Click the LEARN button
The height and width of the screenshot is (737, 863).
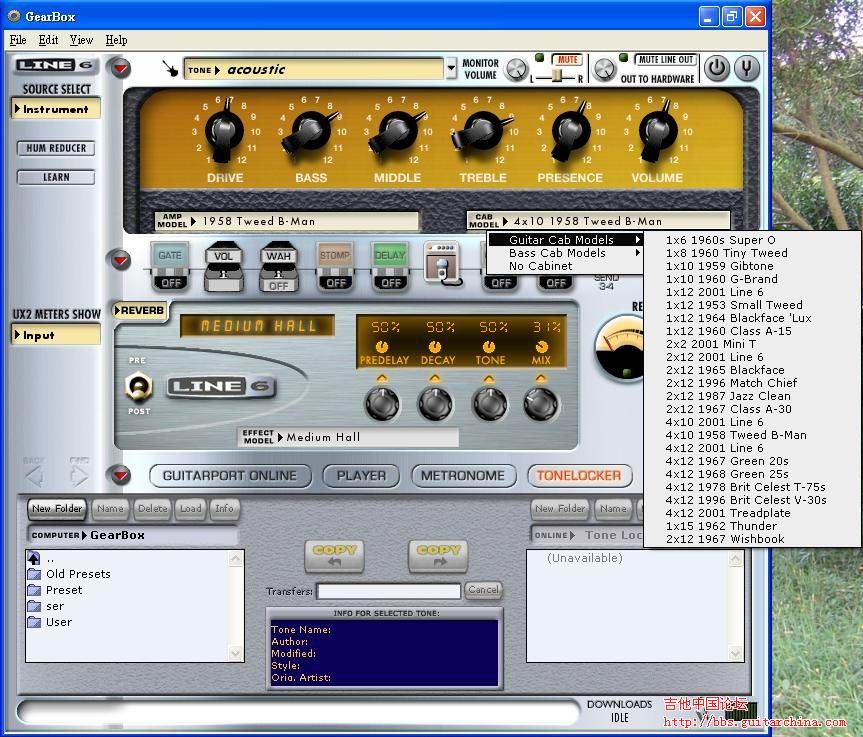[56, 177]
